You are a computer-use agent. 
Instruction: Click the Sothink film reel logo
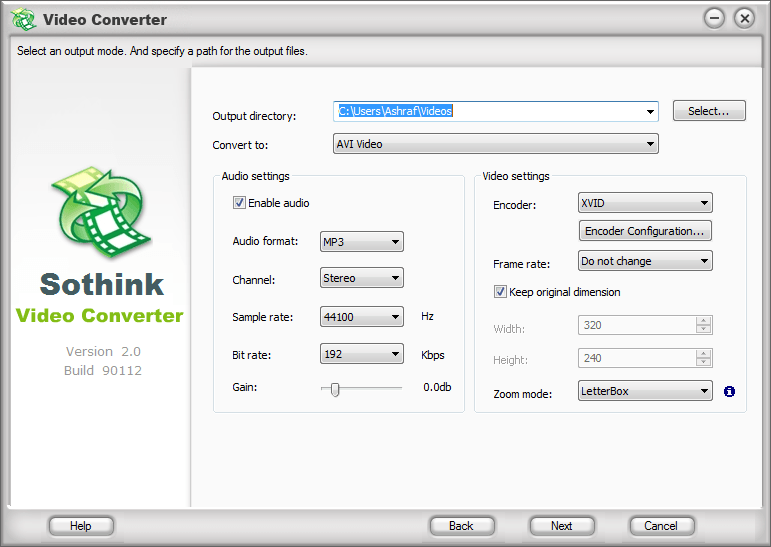pos(101,213)
